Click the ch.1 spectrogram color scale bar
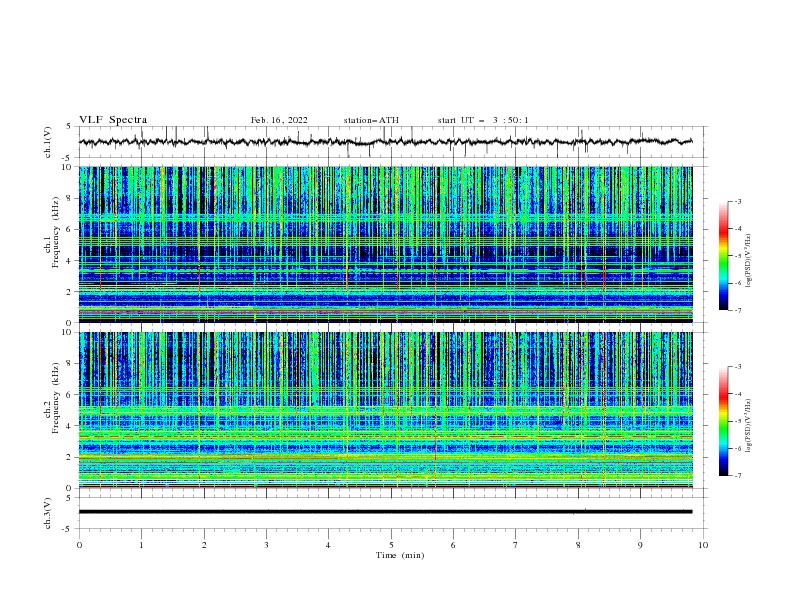This screenshot has height=612, width=792. point(723,256)
